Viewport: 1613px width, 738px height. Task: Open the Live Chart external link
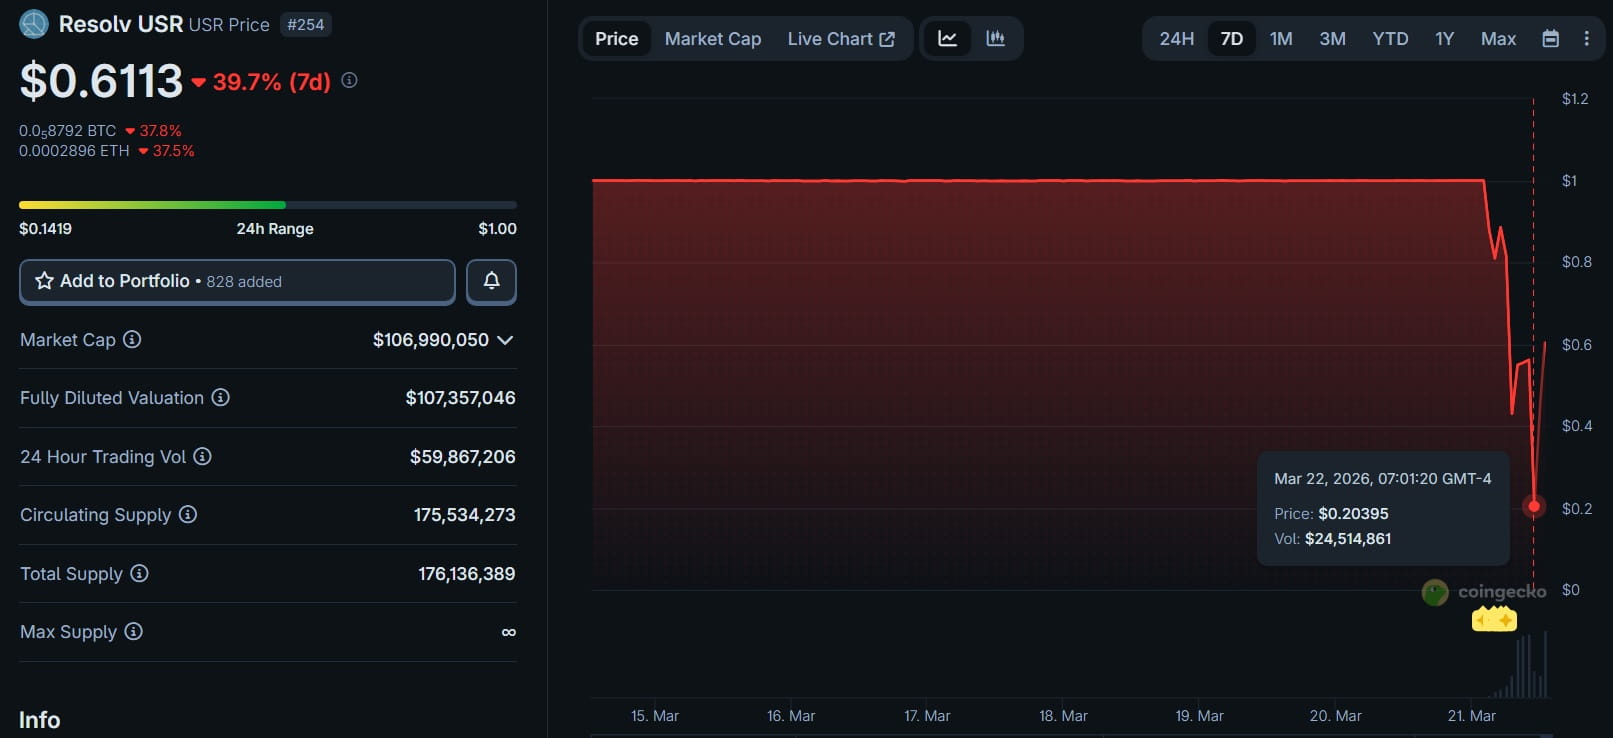pos(841,39)
